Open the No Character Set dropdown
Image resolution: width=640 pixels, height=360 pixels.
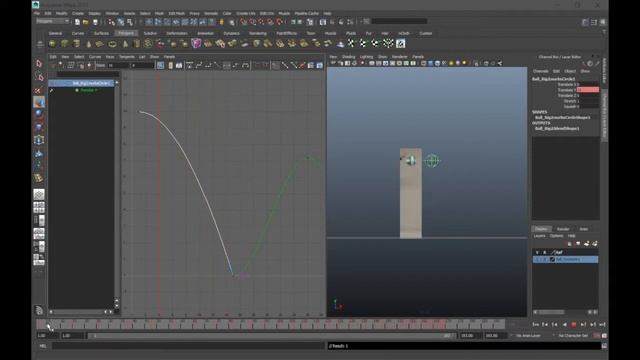click(573, 336)
